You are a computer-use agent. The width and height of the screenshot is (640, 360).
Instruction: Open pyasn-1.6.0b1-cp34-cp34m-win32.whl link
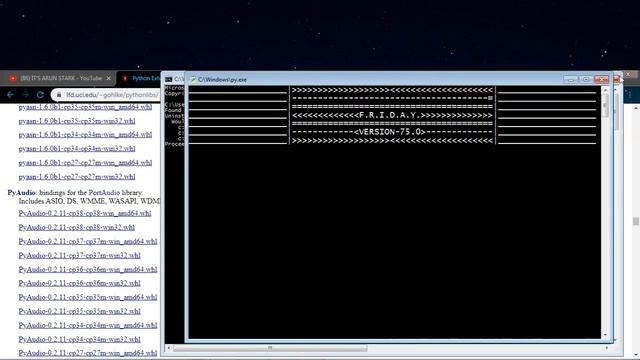[x=77, y=149]
